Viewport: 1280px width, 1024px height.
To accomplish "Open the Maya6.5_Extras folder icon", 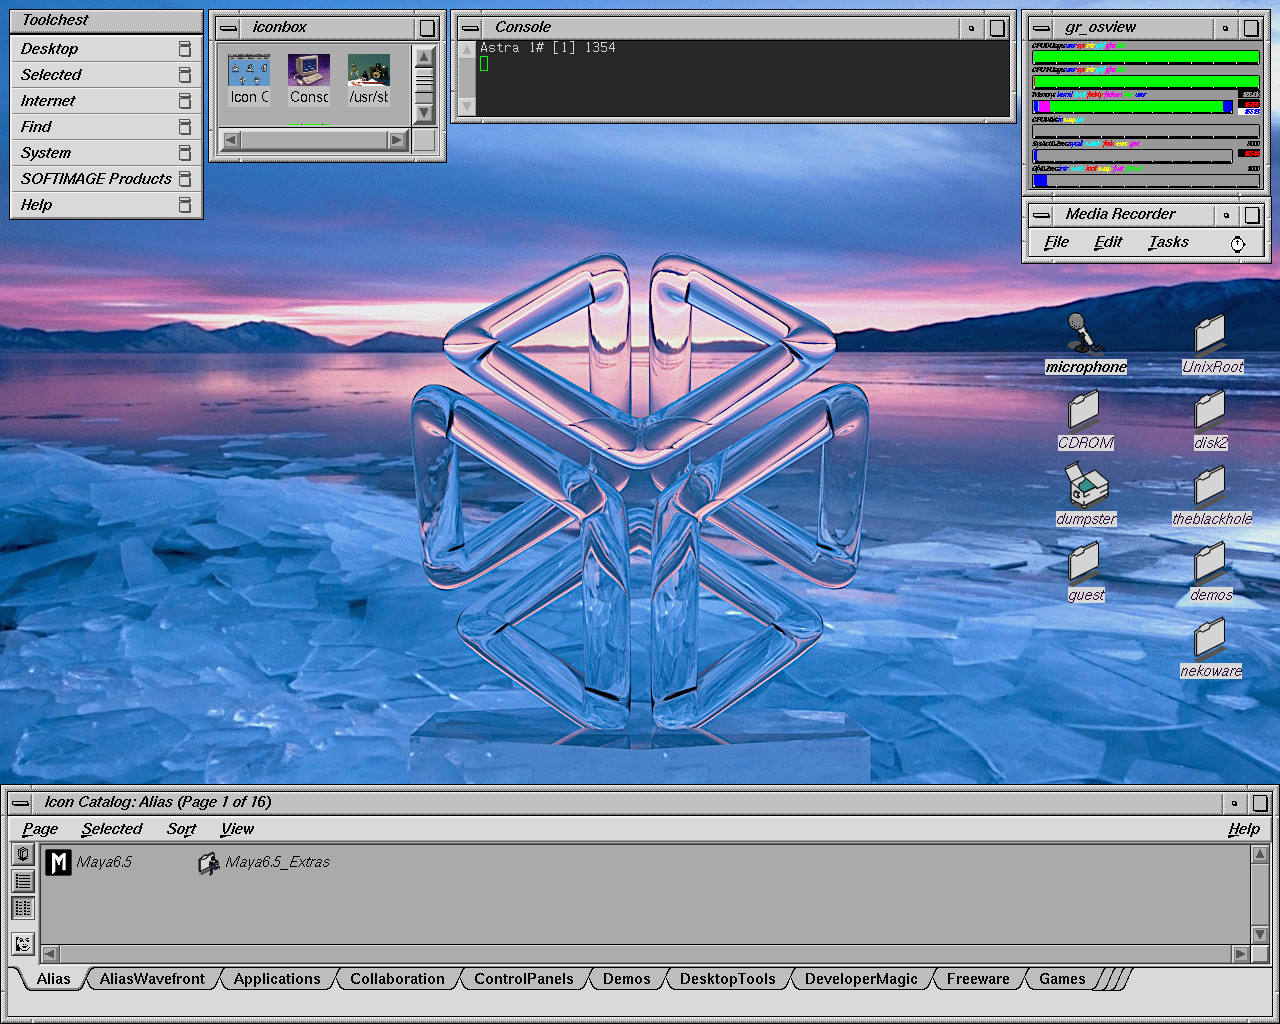I will (209, 862).
